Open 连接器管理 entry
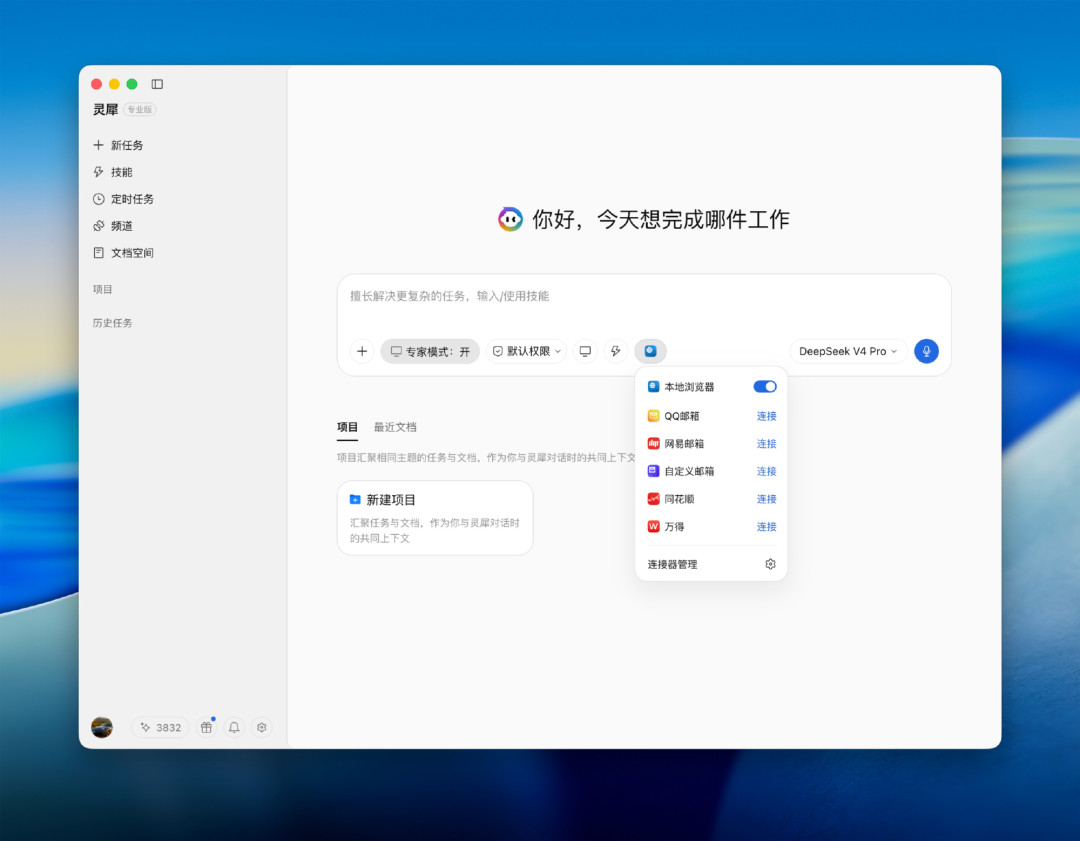The height and width of the screenshot is (841, 1080). (x=712, y=564)
